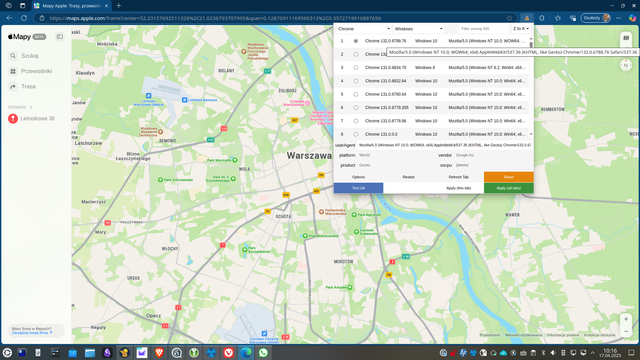Click the user agent list scrollbar
Image resolution: width=640 pixels, height=360 pixels.
pyautogui.click(x=531, y=87)
